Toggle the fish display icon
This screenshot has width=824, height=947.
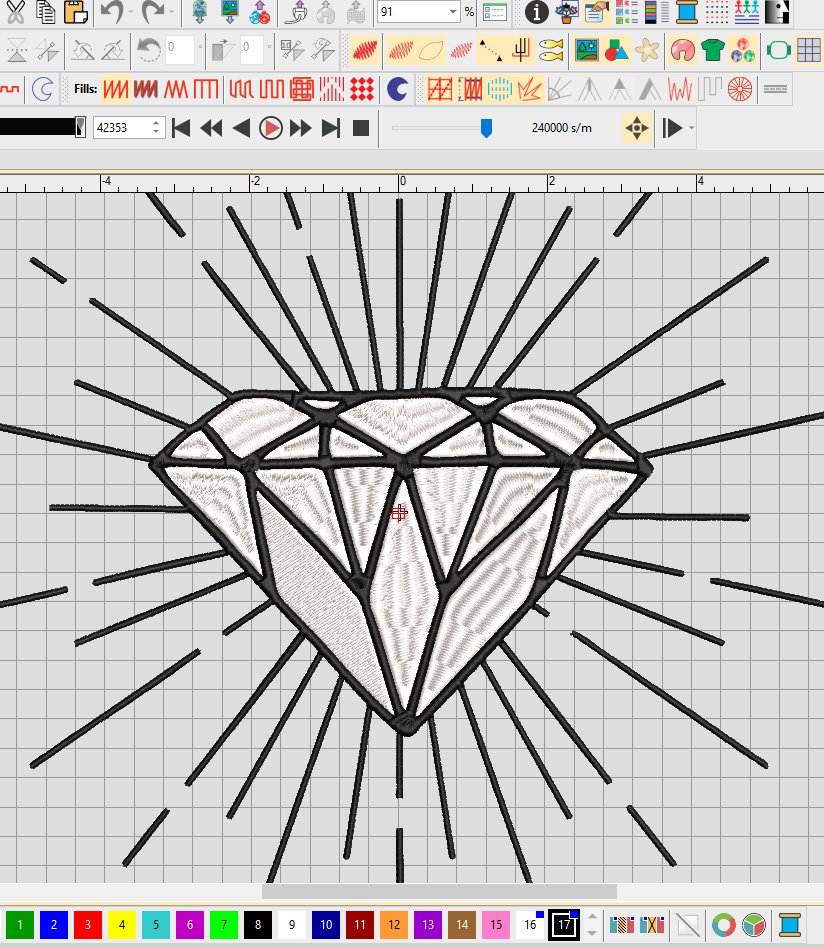pyautogui.click(x=550, y=50)
